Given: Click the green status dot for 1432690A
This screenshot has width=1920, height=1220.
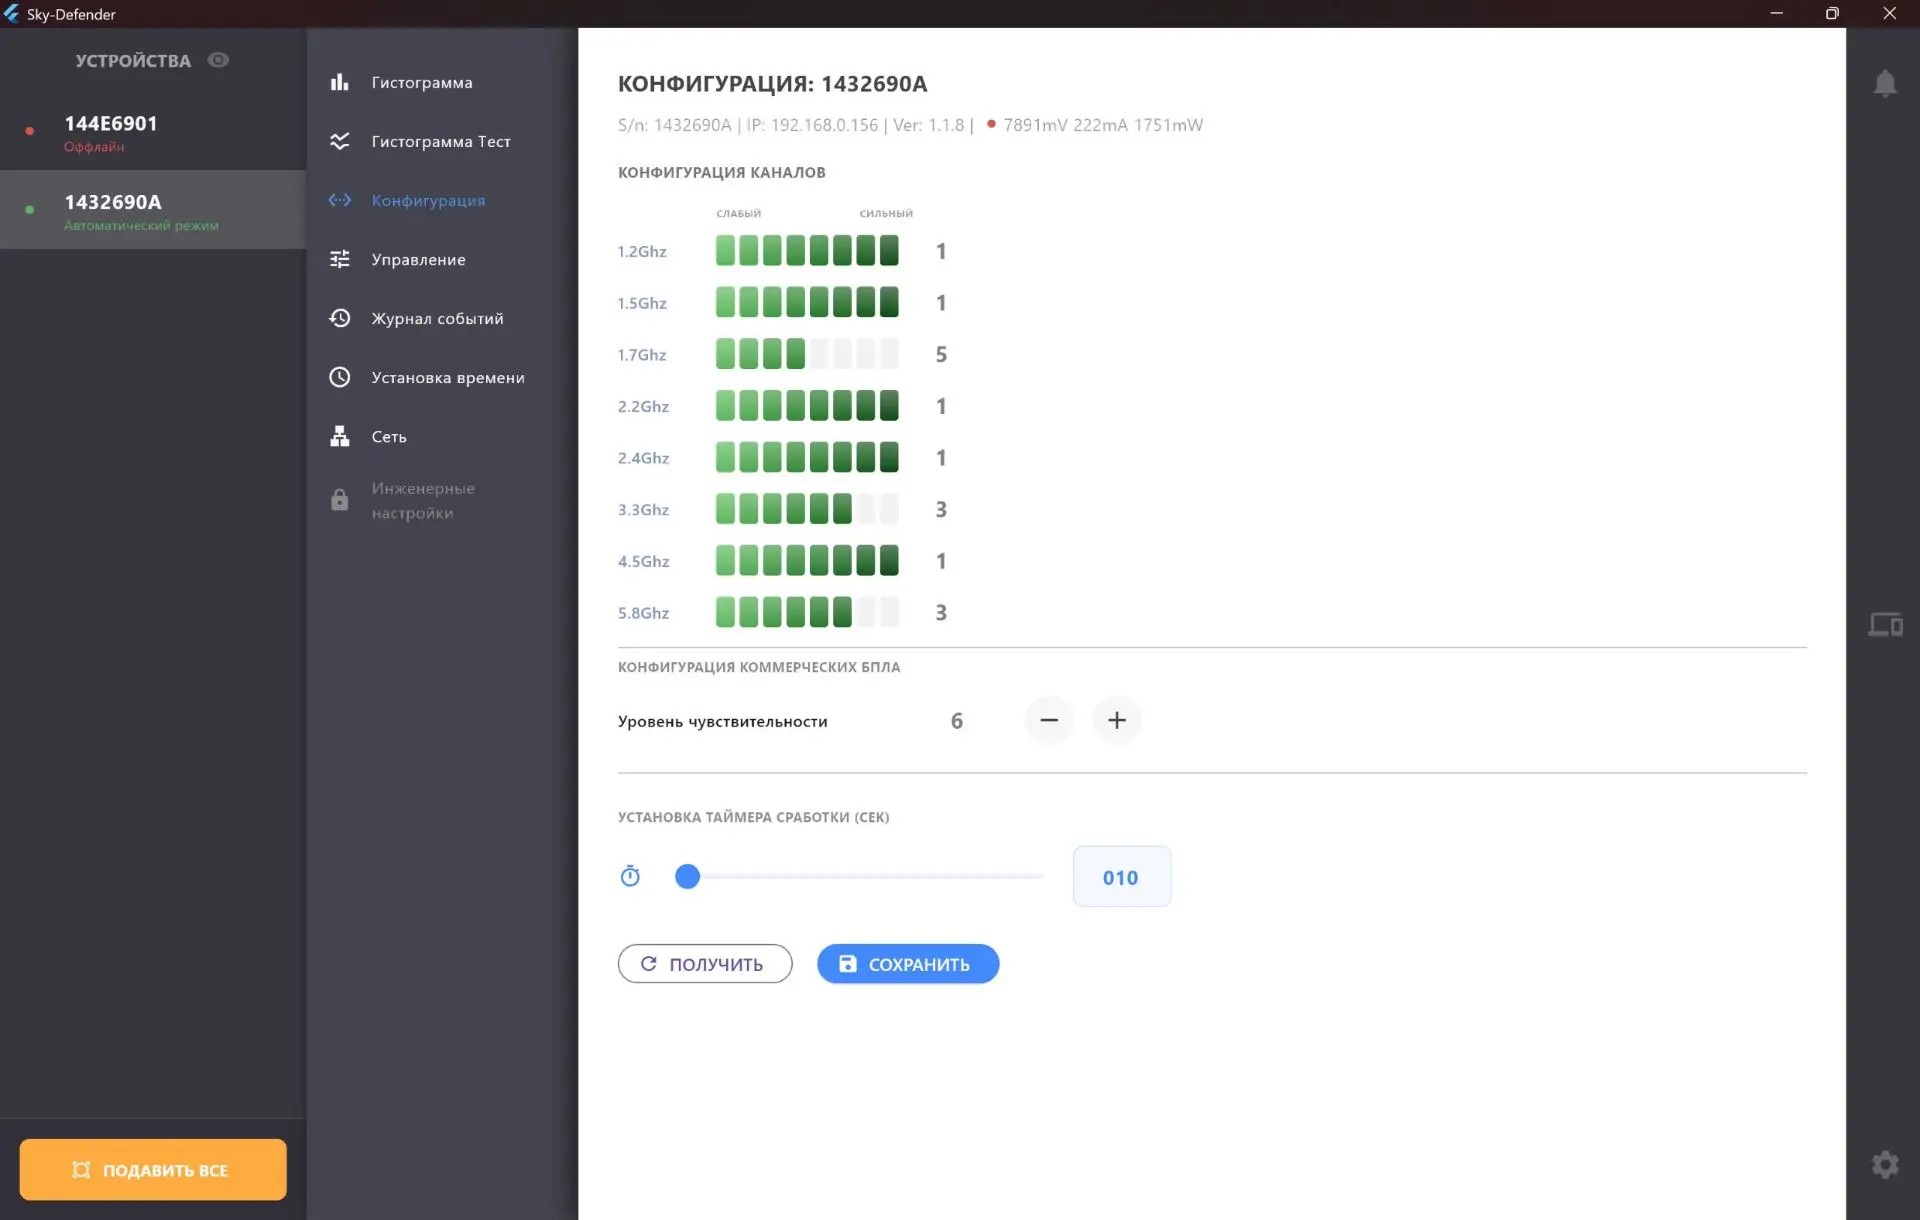Looking at the screenshot, I should (30, 210).
